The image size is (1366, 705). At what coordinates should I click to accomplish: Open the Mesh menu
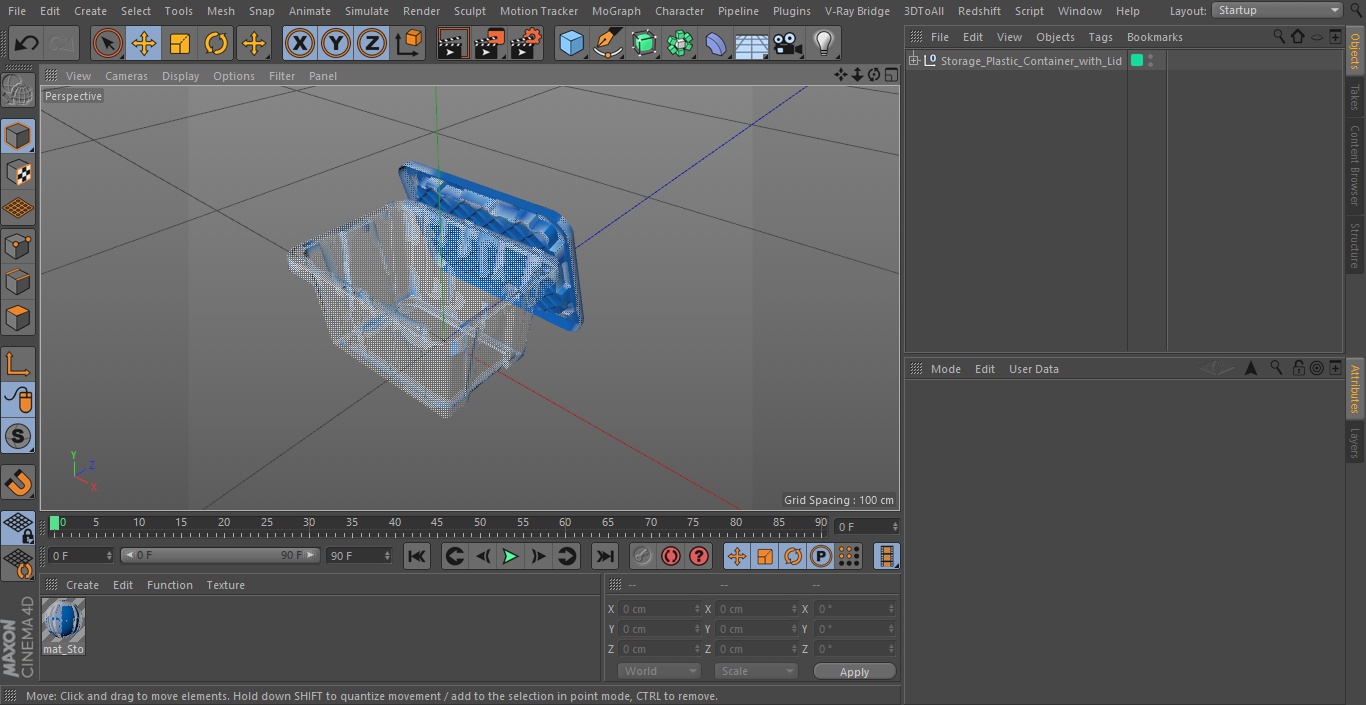220,11
